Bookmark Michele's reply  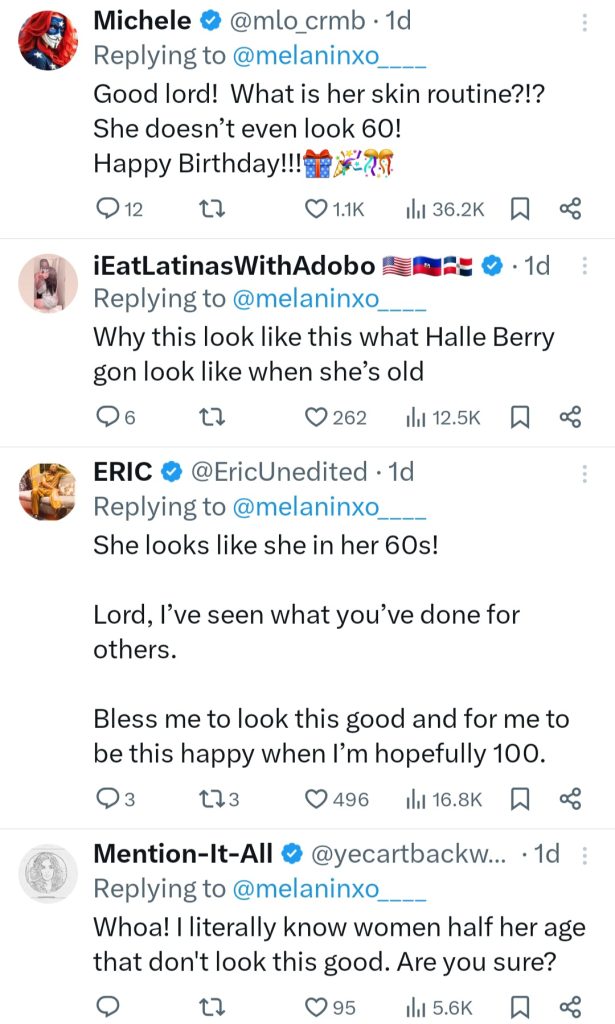(x=520, y=208)
